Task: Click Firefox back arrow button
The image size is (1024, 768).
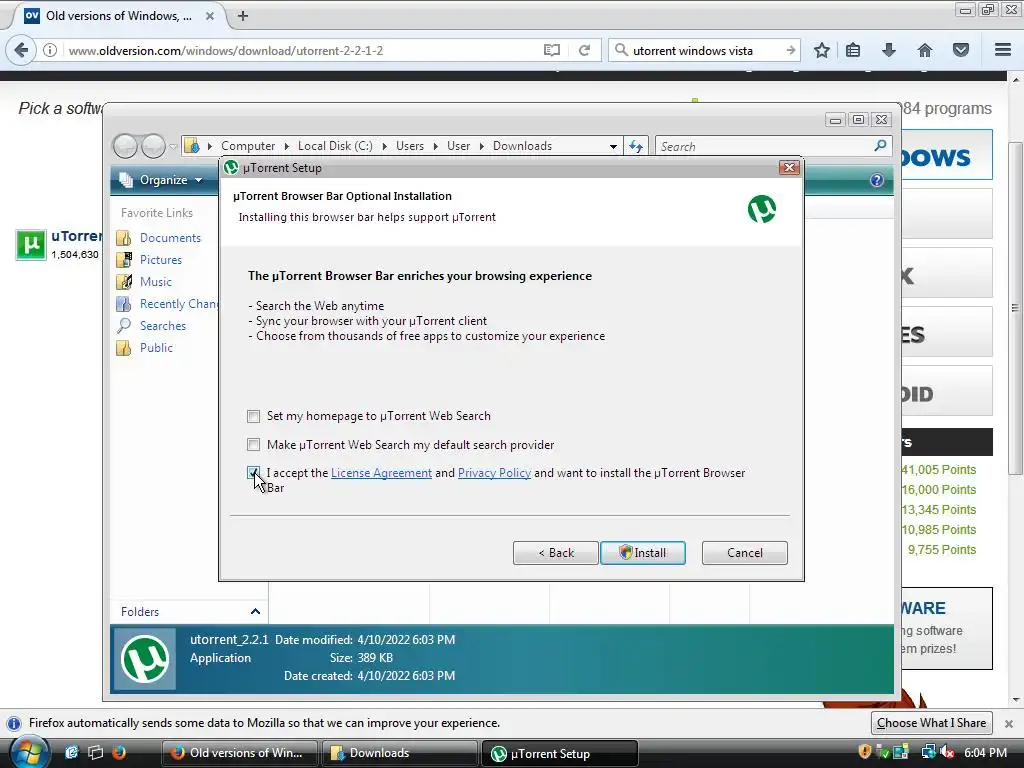Action: (22, 50)
